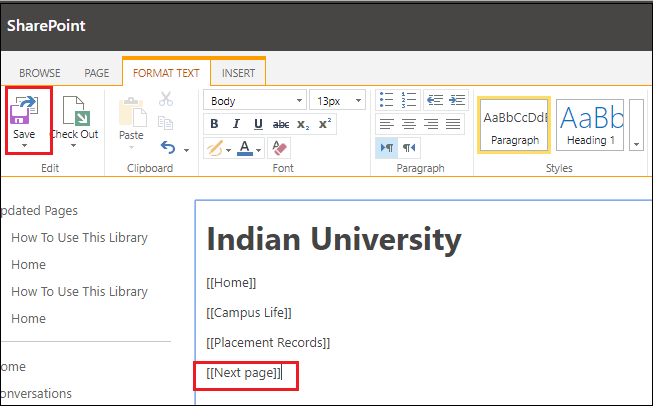Apply the Paragraph style

pyautogui.click(x=514, y=125)
